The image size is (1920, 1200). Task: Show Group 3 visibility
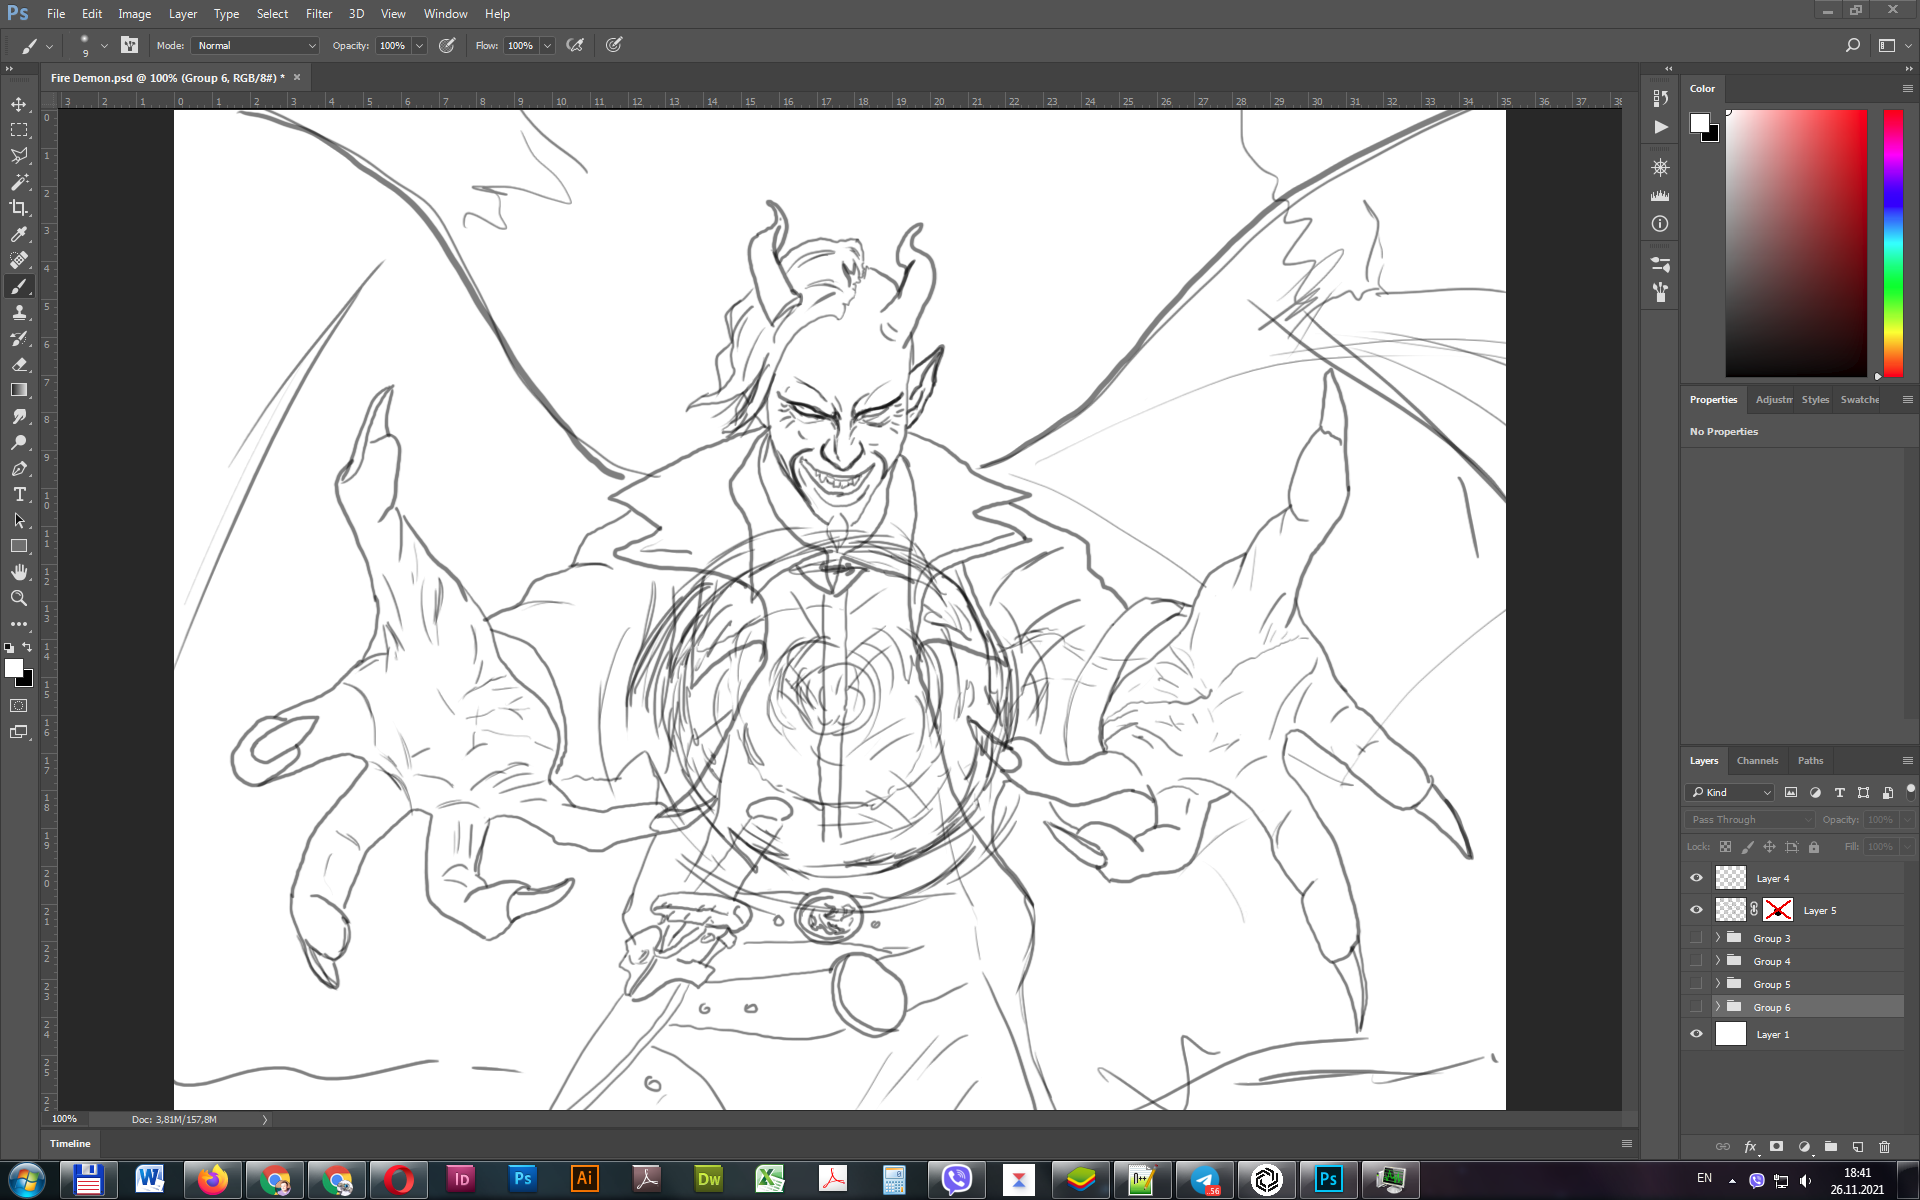click(1696, 938)
